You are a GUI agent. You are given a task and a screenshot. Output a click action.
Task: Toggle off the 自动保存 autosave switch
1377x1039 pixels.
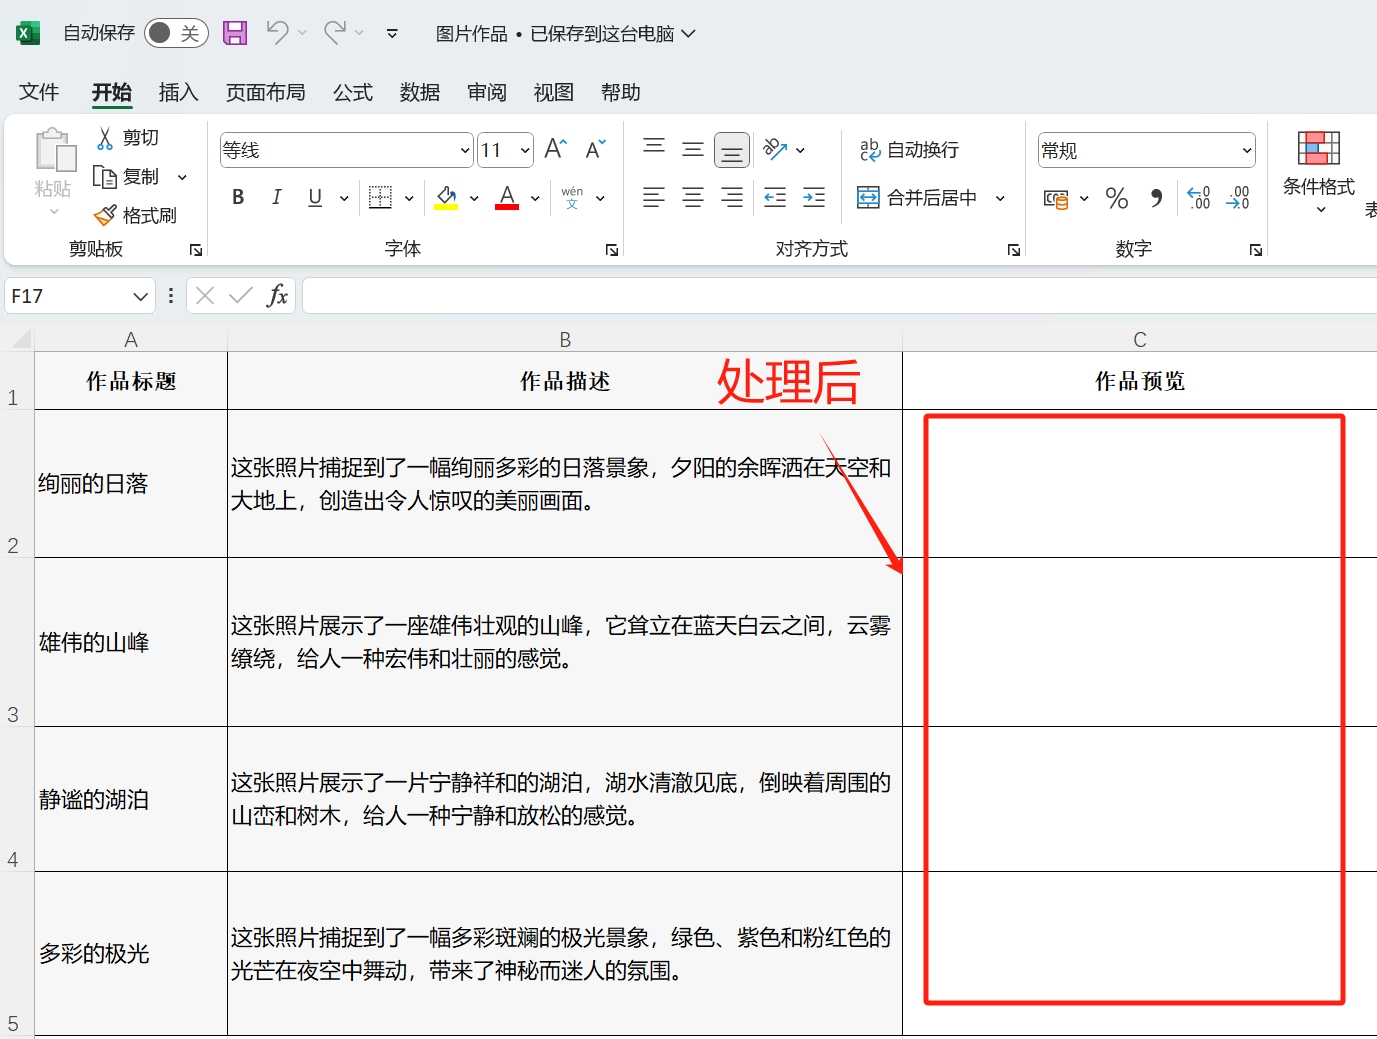click(176, 32)
